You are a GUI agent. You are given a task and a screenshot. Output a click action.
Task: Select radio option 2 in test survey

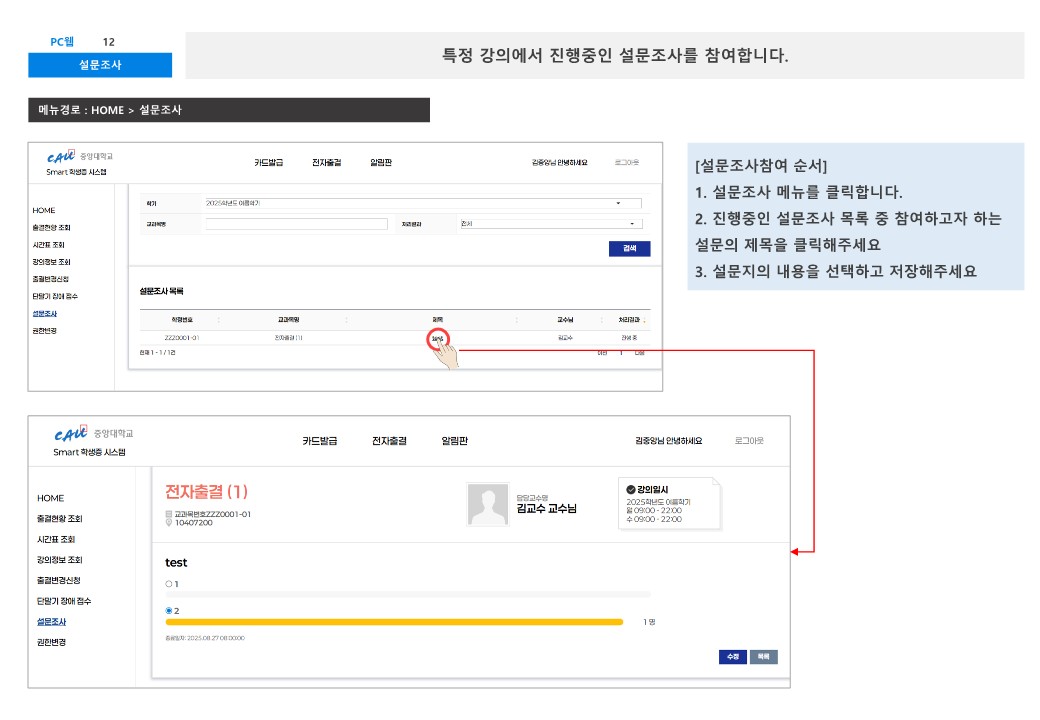[x=168, y=611]
